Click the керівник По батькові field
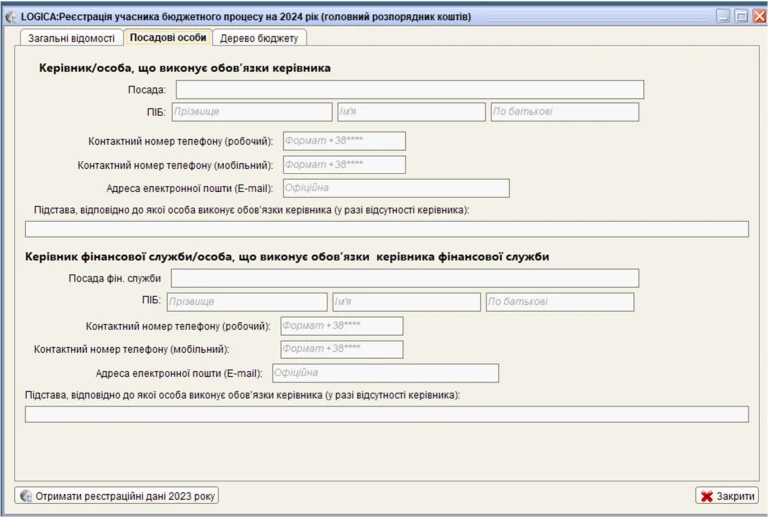Viewport: 768px width, 518px height. click(x=563, y=112)
